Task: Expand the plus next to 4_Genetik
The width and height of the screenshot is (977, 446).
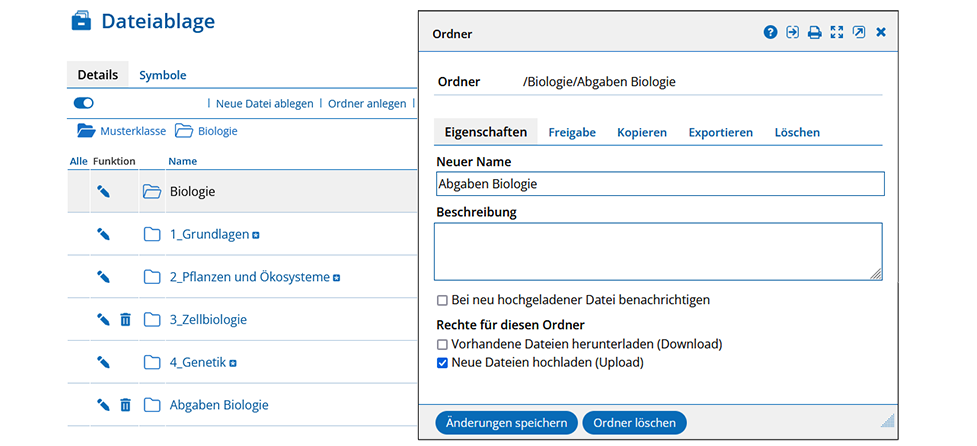Action: (x=232, y=363)
